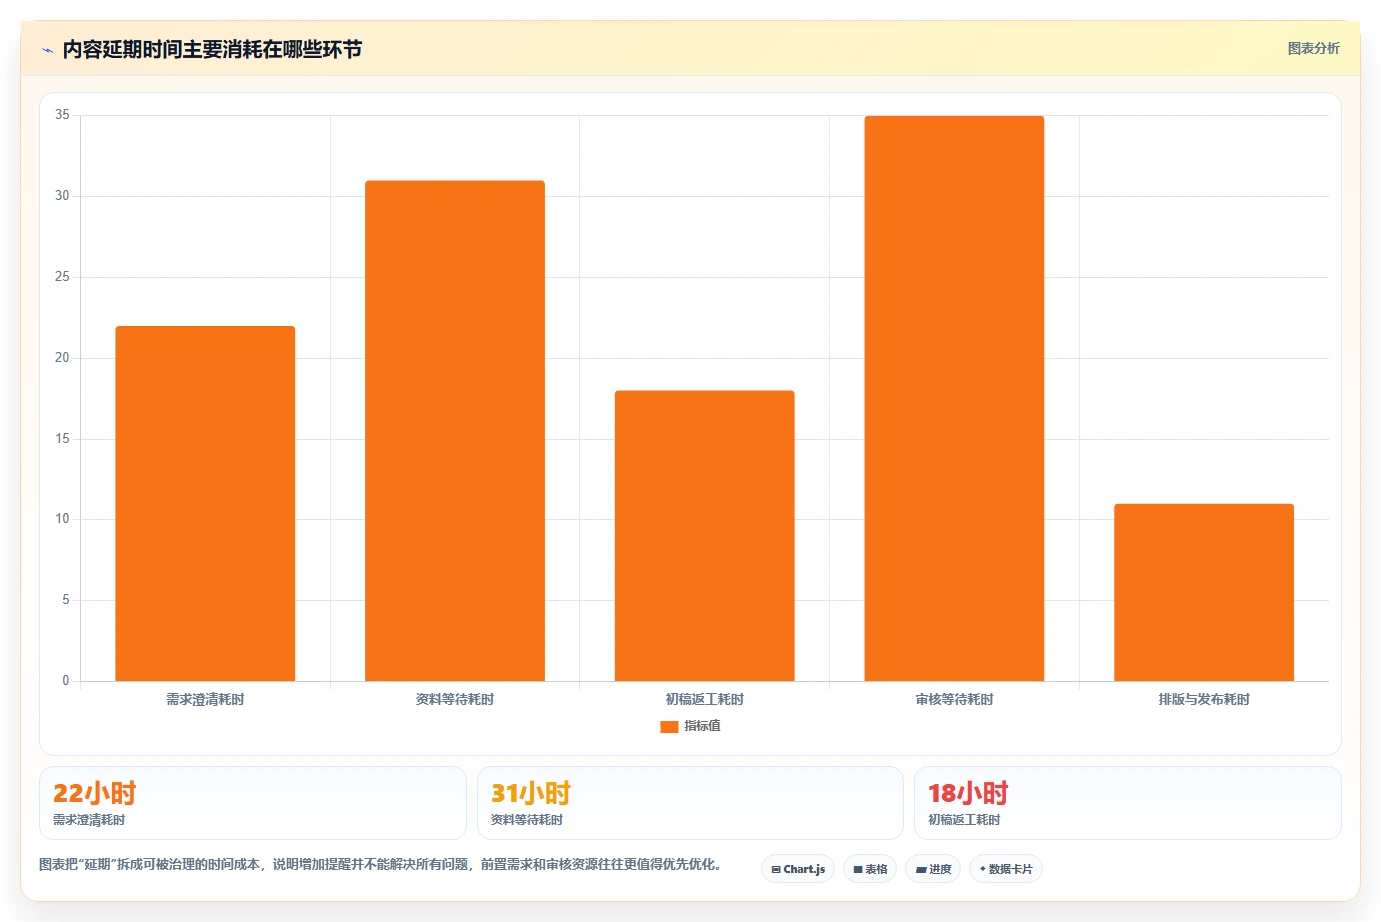Open the 22小时 需求澄清耗时 data card
This screenshot has height=922, width=1381.
253,803
